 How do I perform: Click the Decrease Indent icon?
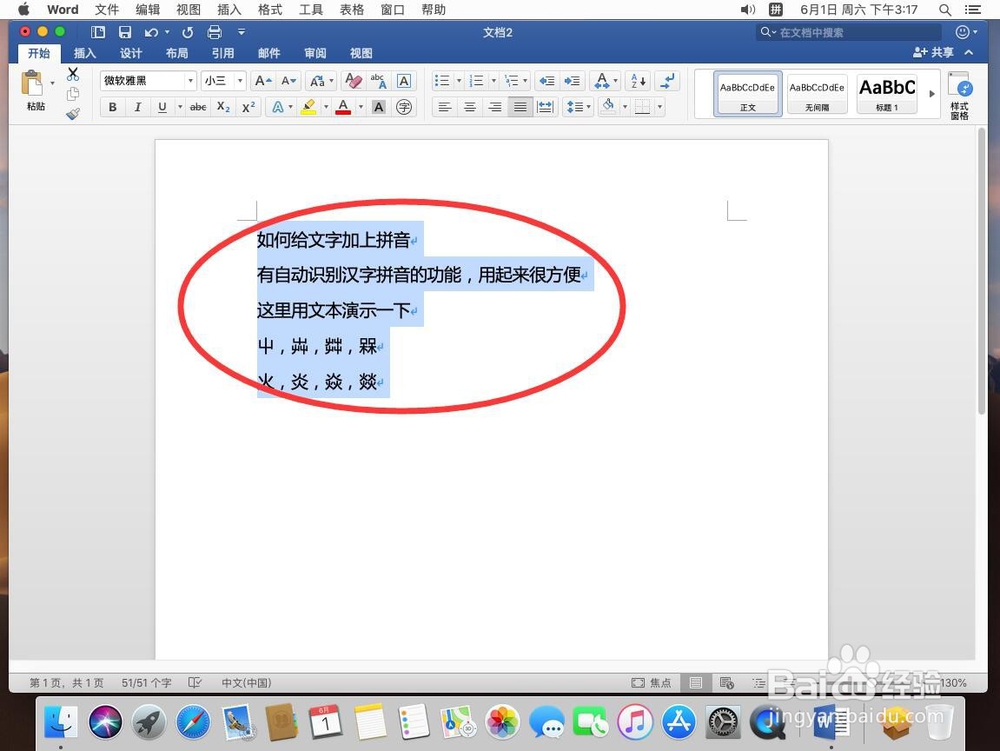547,81
